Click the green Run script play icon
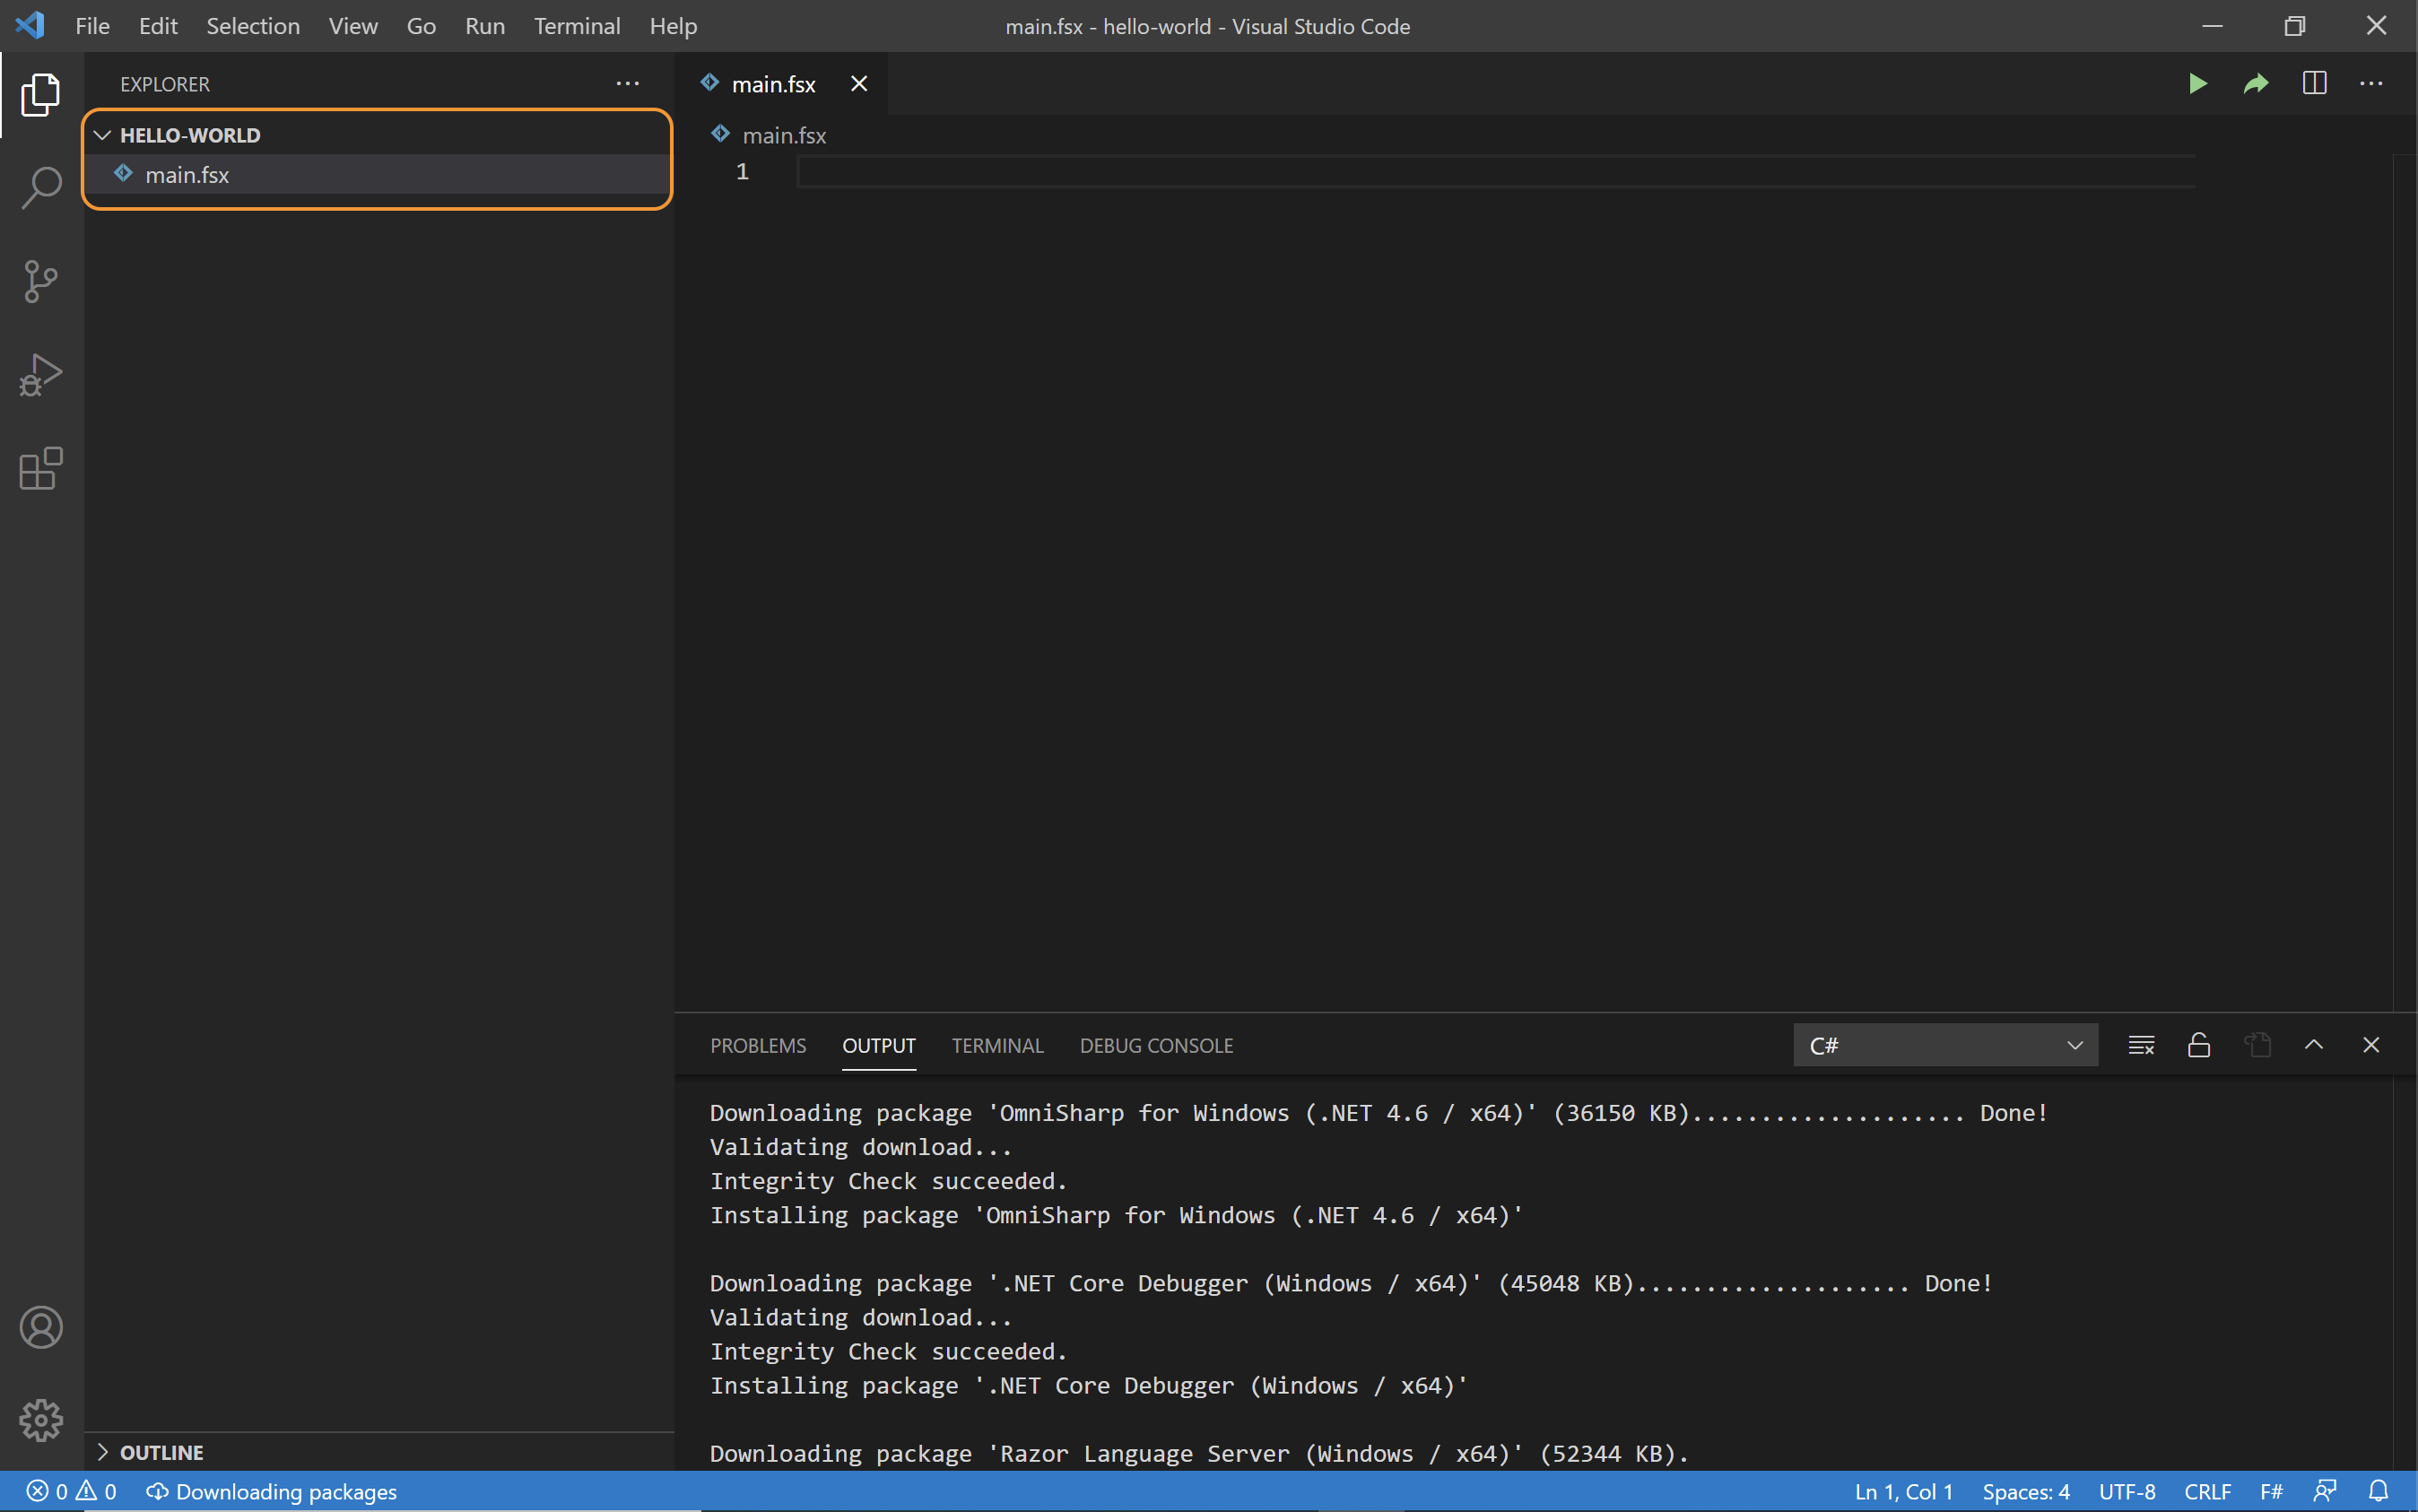This screenshot has width=2418, height=1512. pos(2197,84)
